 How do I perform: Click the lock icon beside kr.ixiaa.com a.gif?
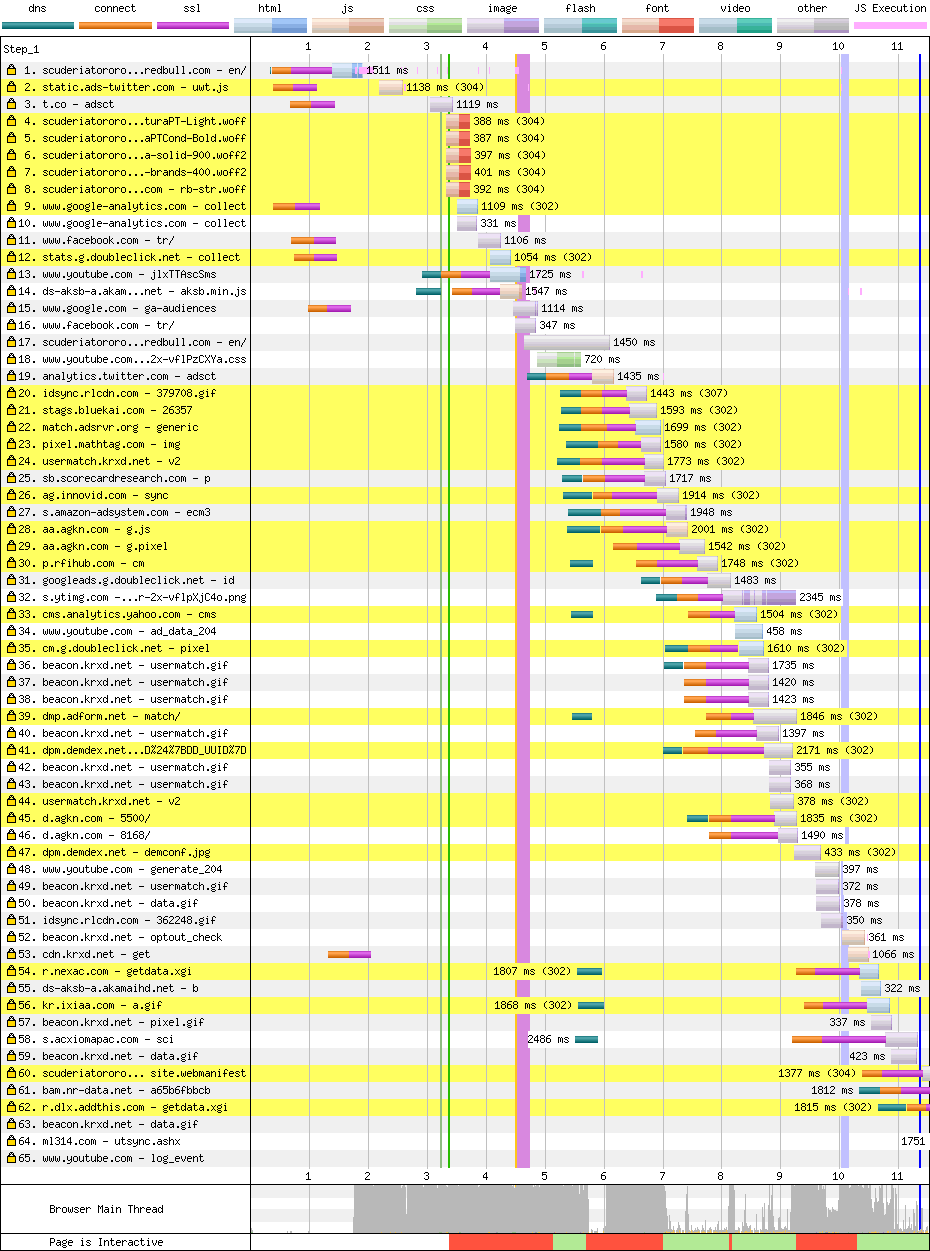point(12,1005)
